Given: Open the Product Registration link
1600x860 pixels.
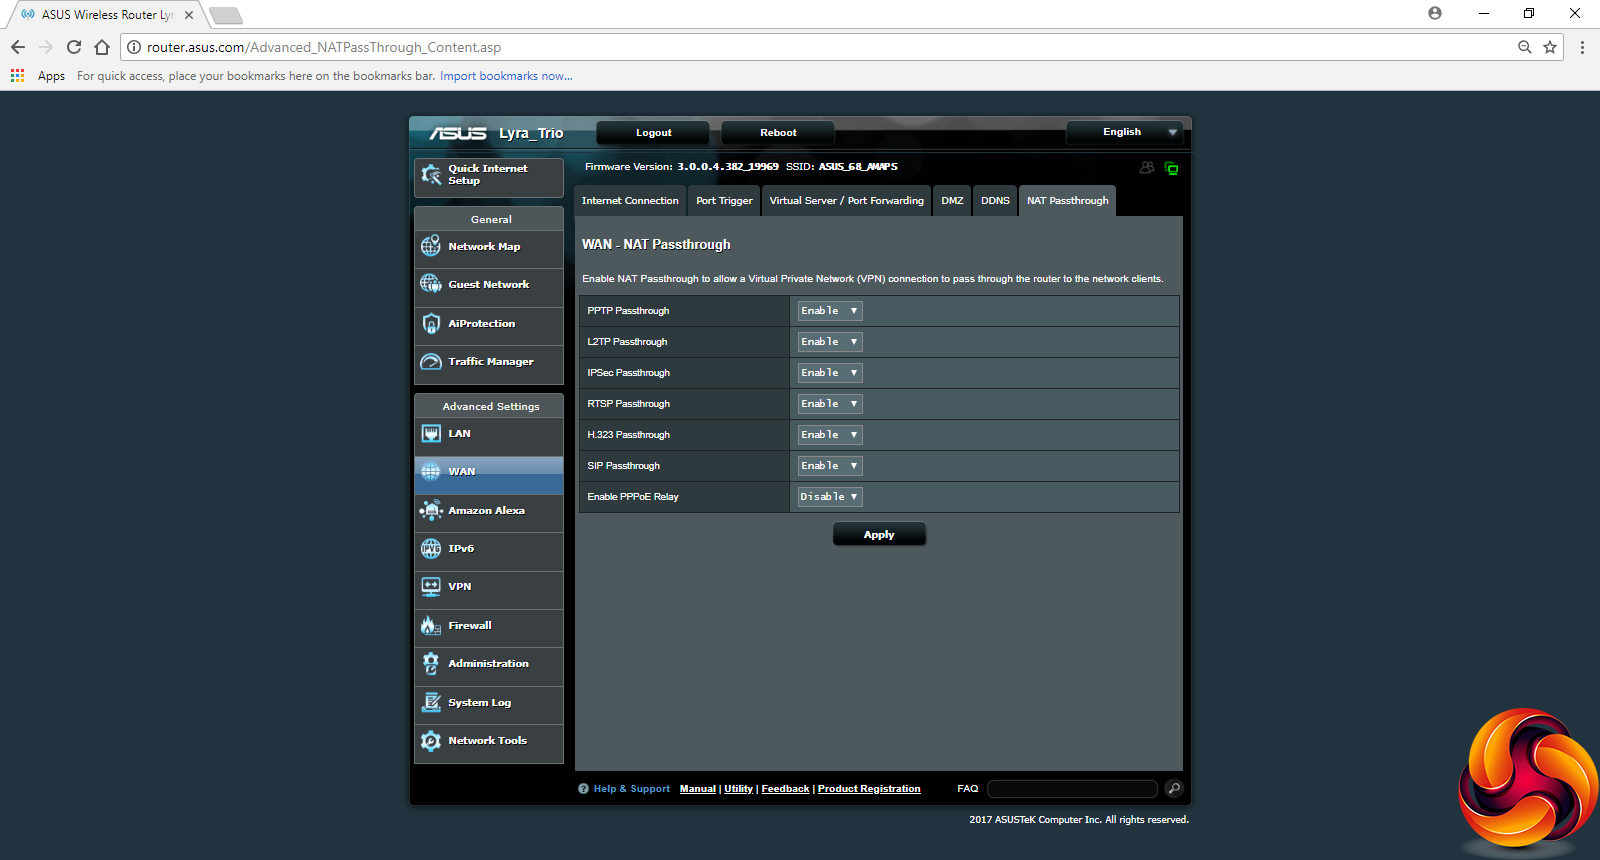Looking at the screenshot, I should [869, 789].
